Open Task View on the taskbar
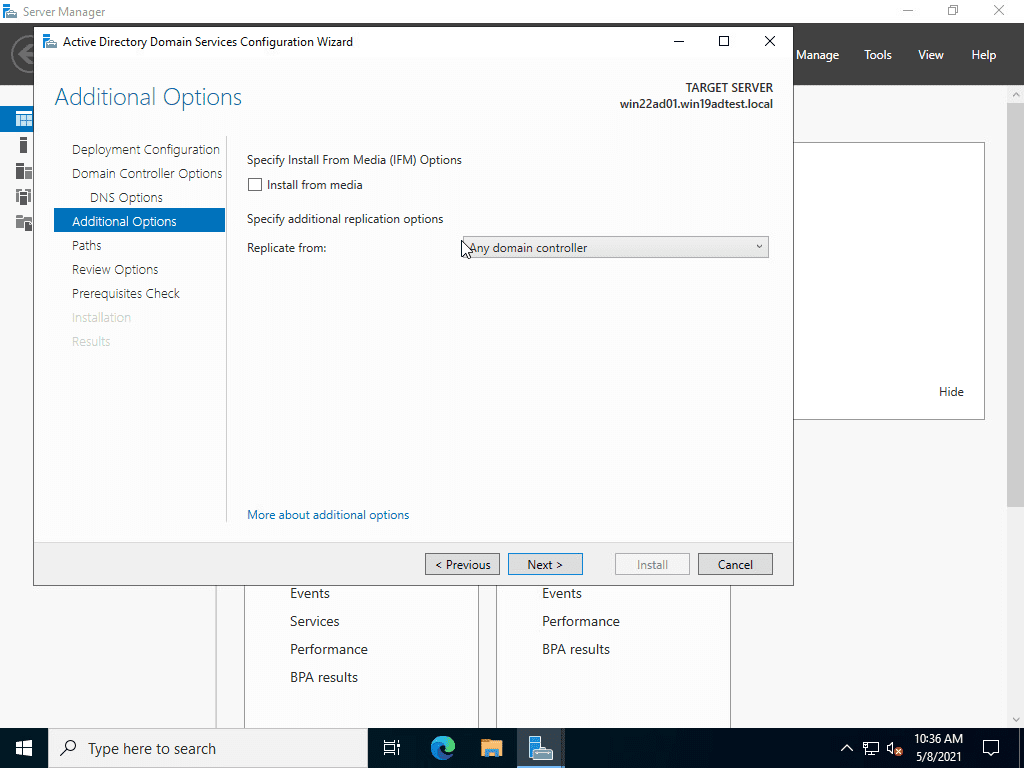Screen dimensions: 1024x768 391,747
